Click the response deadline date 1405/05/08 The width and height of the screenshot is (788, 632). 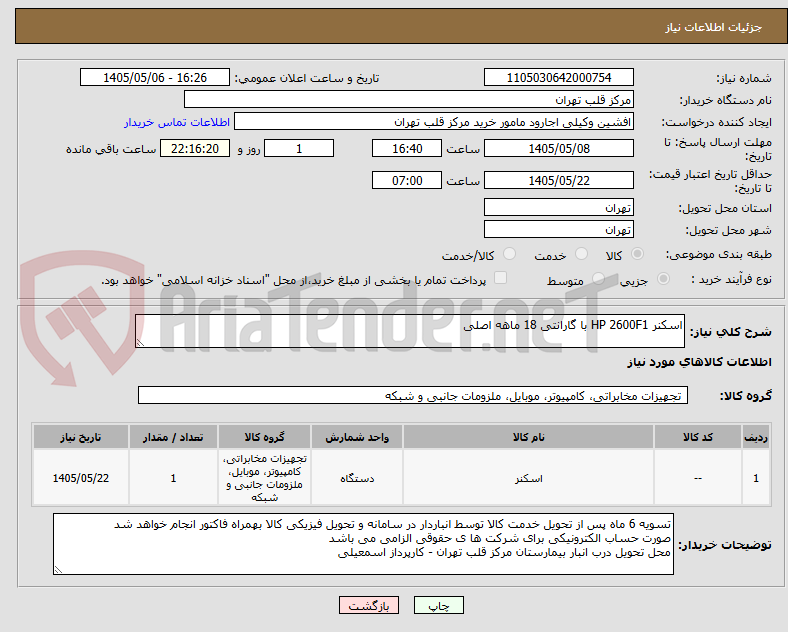click(559, 149)
